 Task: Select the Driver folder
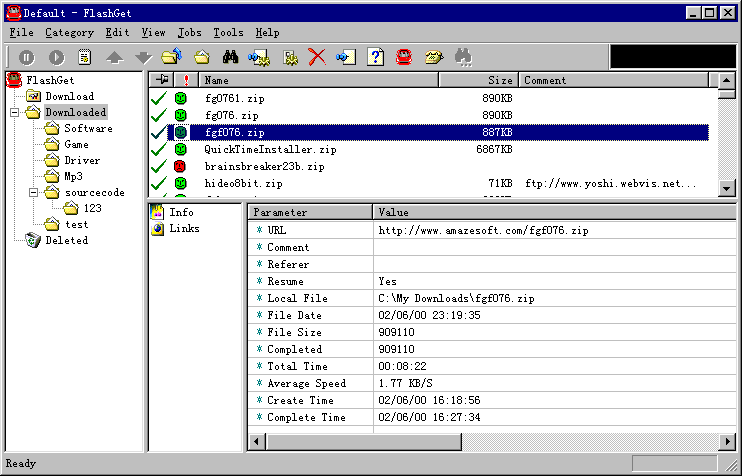(x=82, y=160)
